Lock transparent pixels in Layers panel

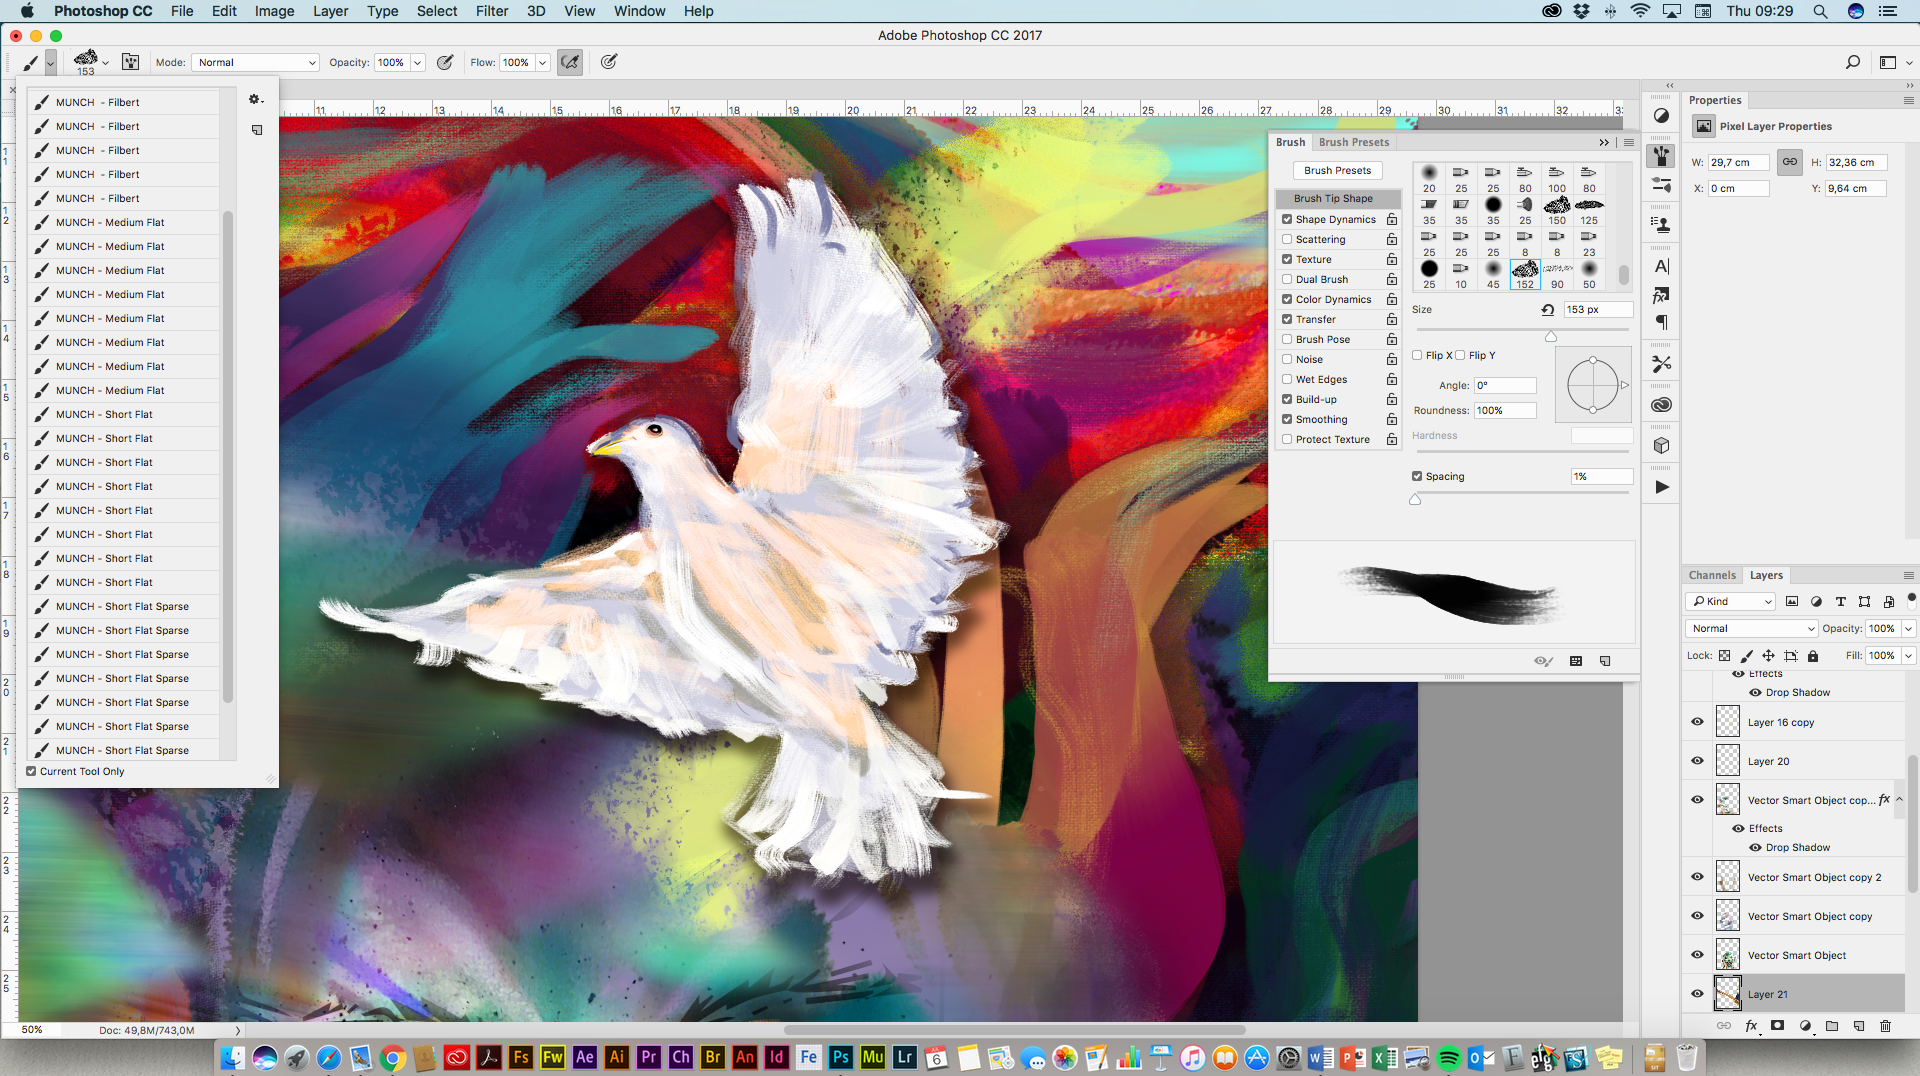pos(1724,656)
